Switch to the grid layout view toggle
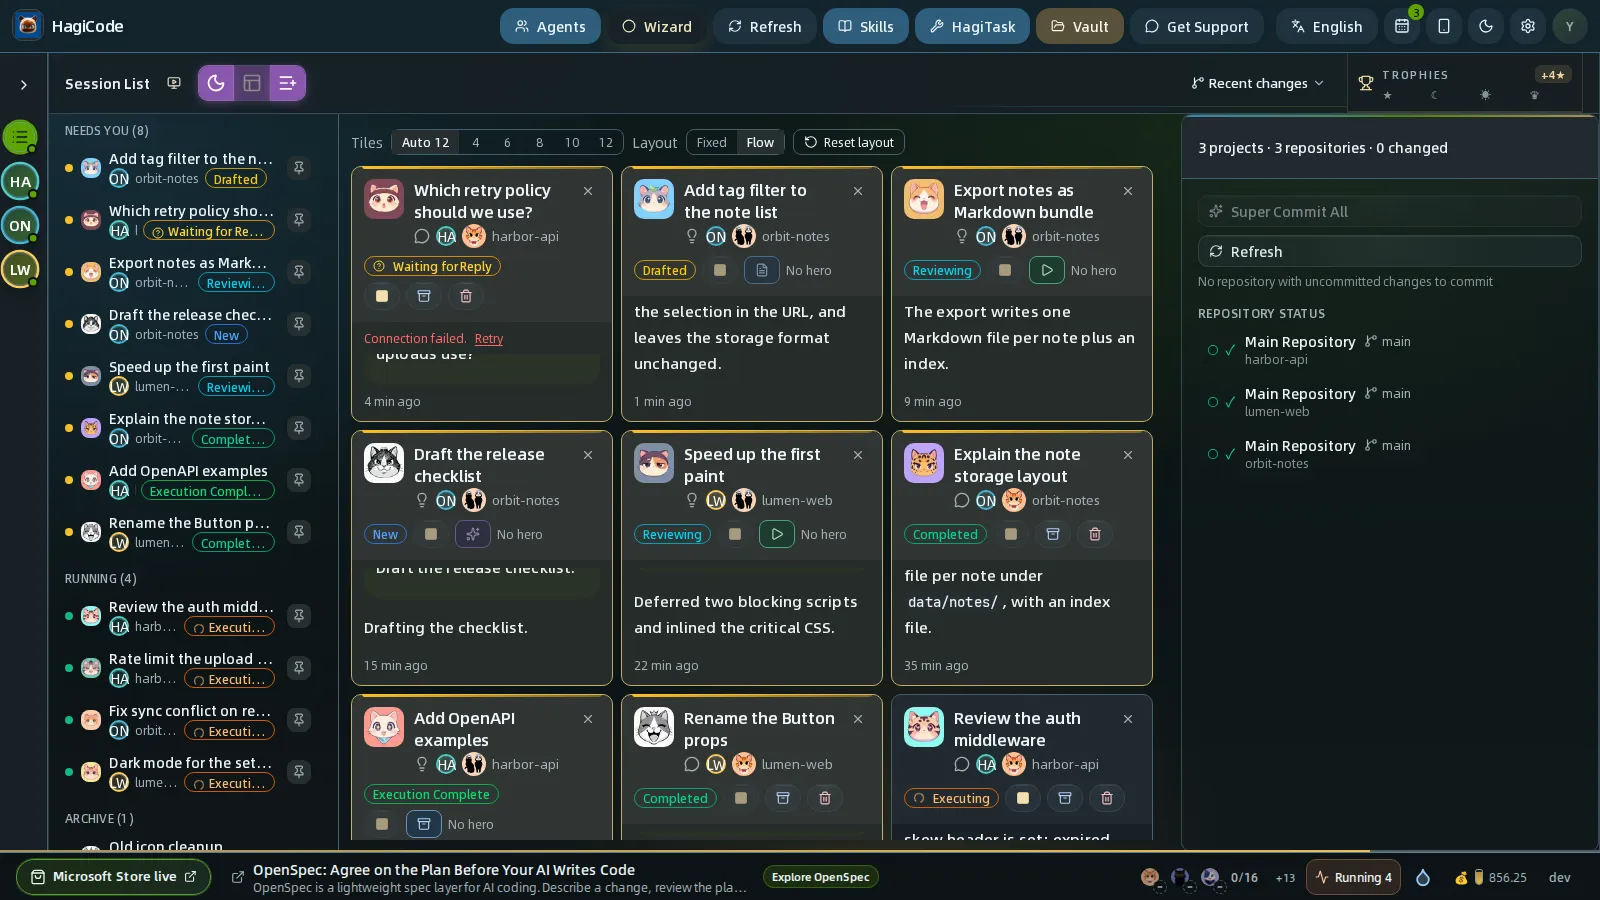This screenshot has width=1600, height=900. (252, 83)
